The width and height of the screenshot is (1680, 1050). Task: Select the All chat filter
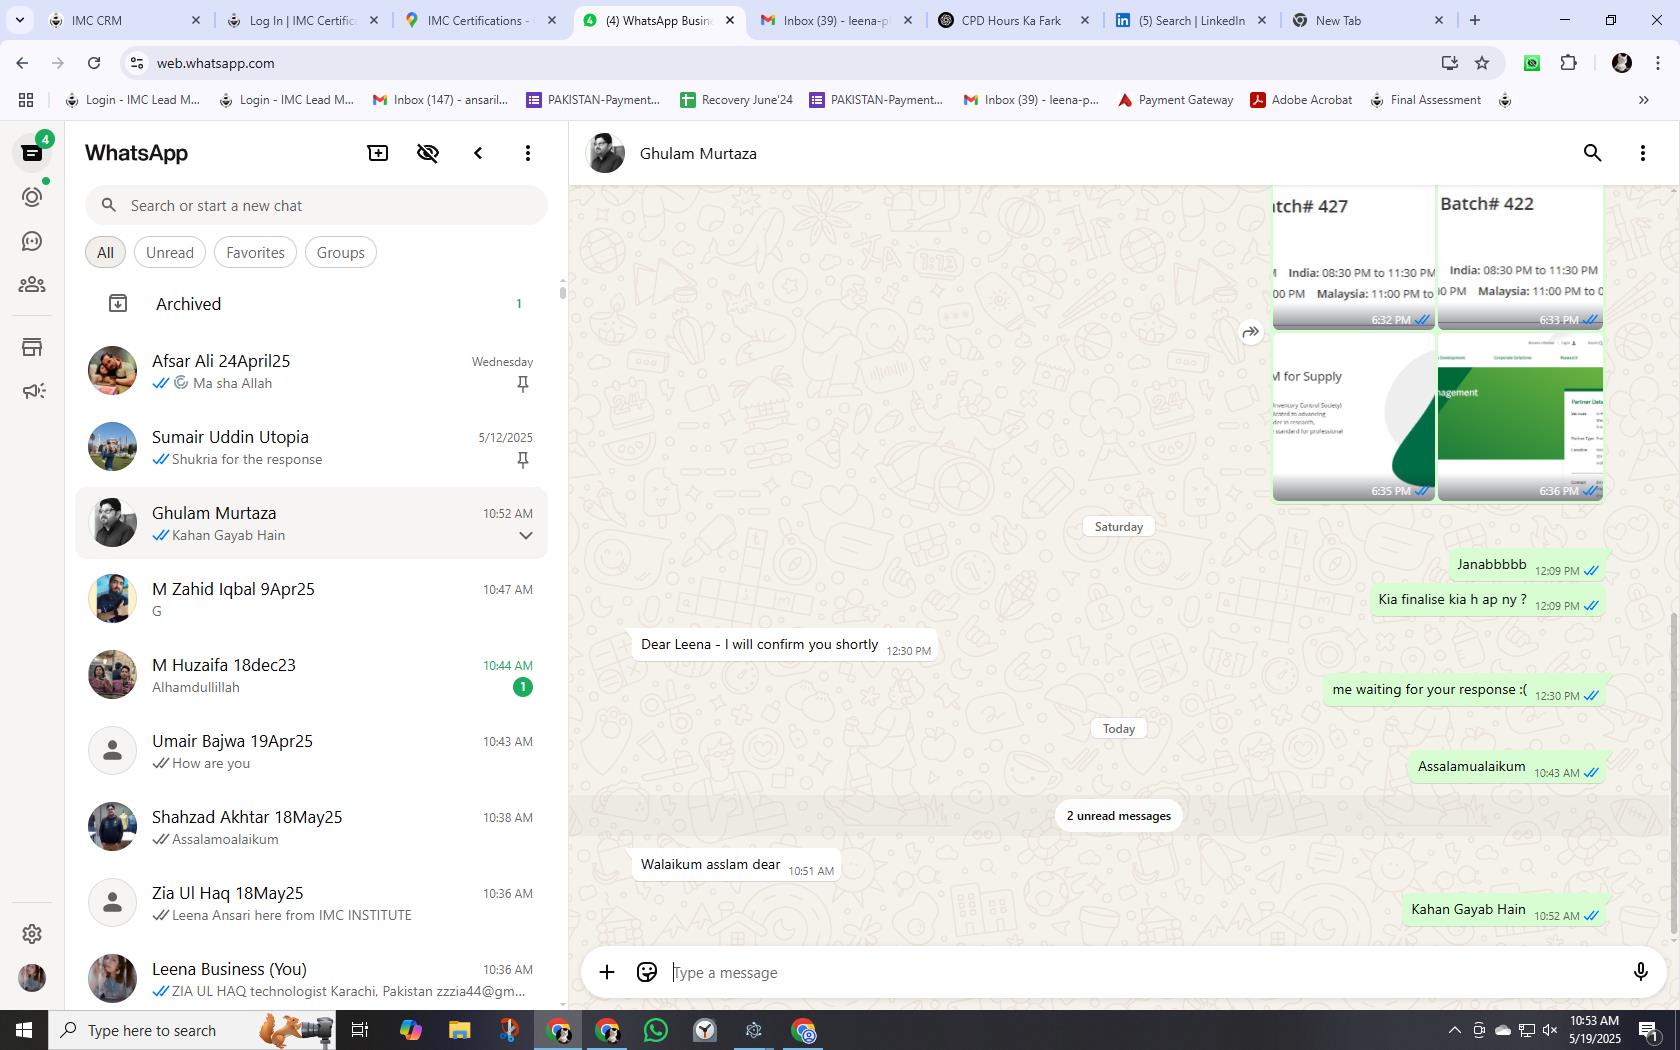point(105,252)
